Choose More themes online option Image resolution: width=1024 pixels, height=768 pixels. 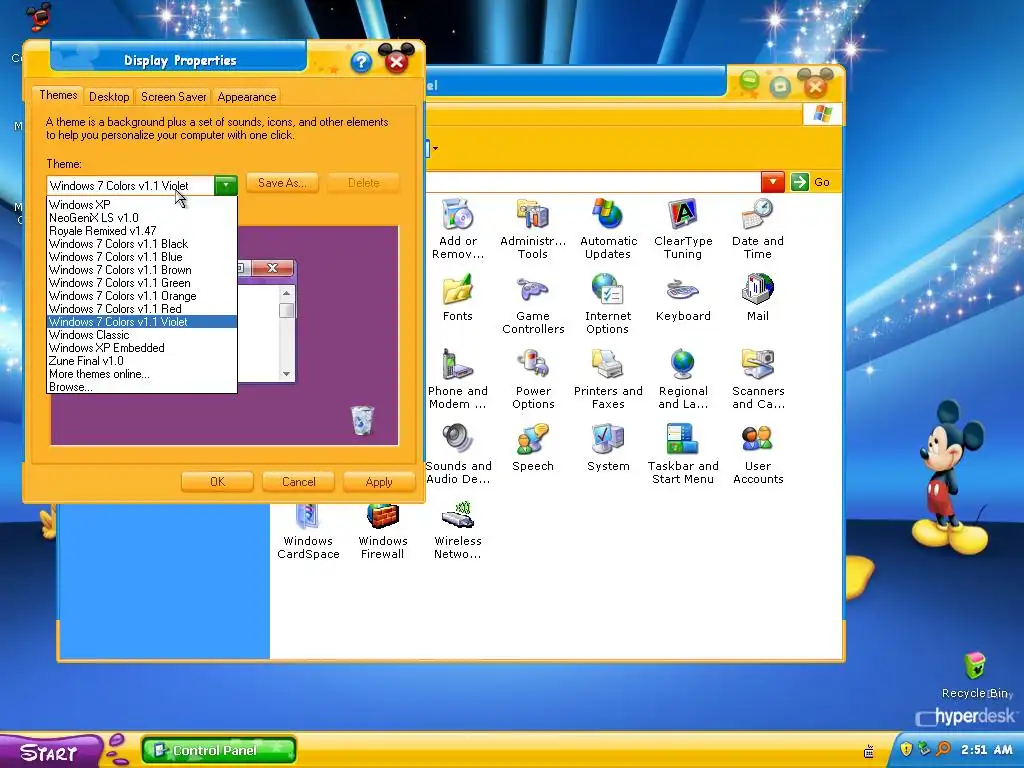(142, 374)
